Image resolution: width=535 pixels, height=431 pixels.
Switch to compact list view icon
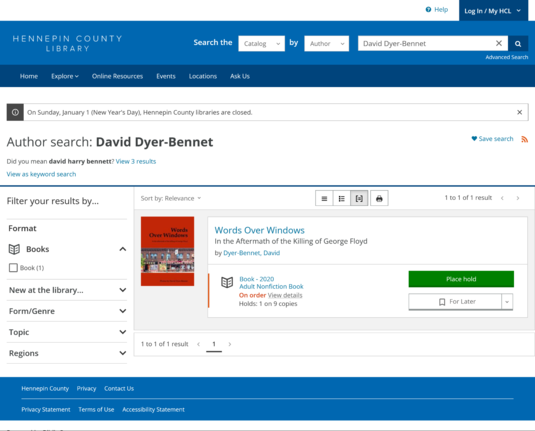click(324, 199)
